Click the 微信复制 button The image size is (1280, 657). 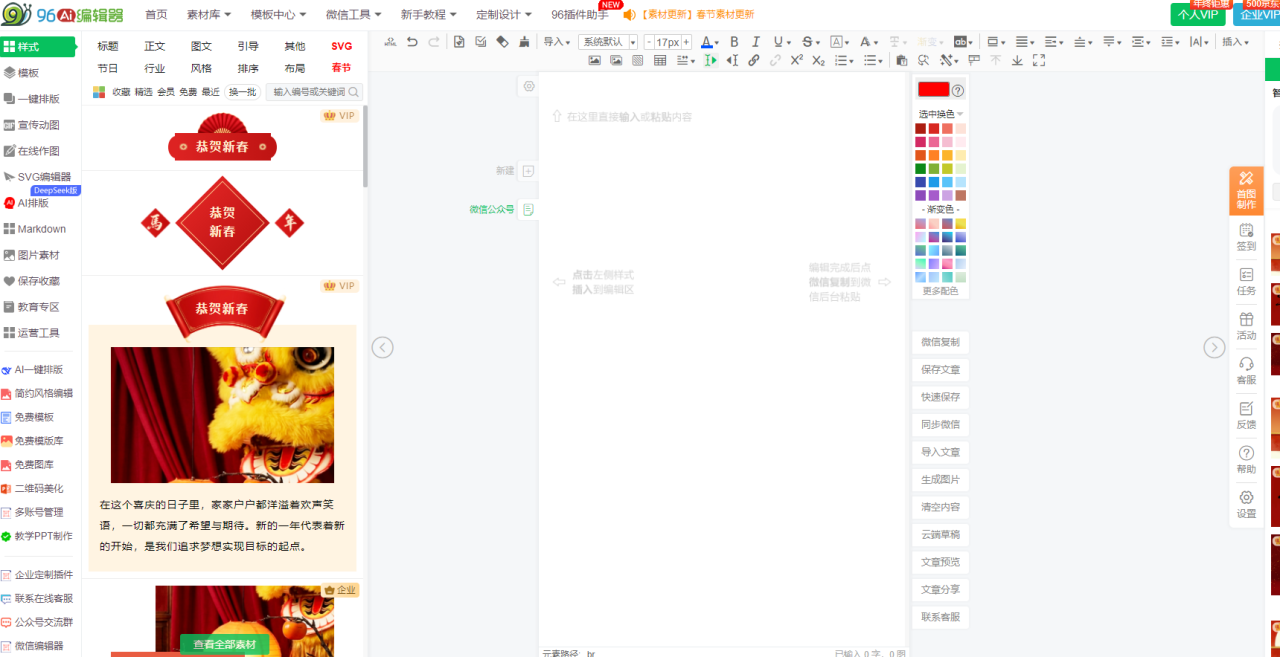click(x=940, y=342)
